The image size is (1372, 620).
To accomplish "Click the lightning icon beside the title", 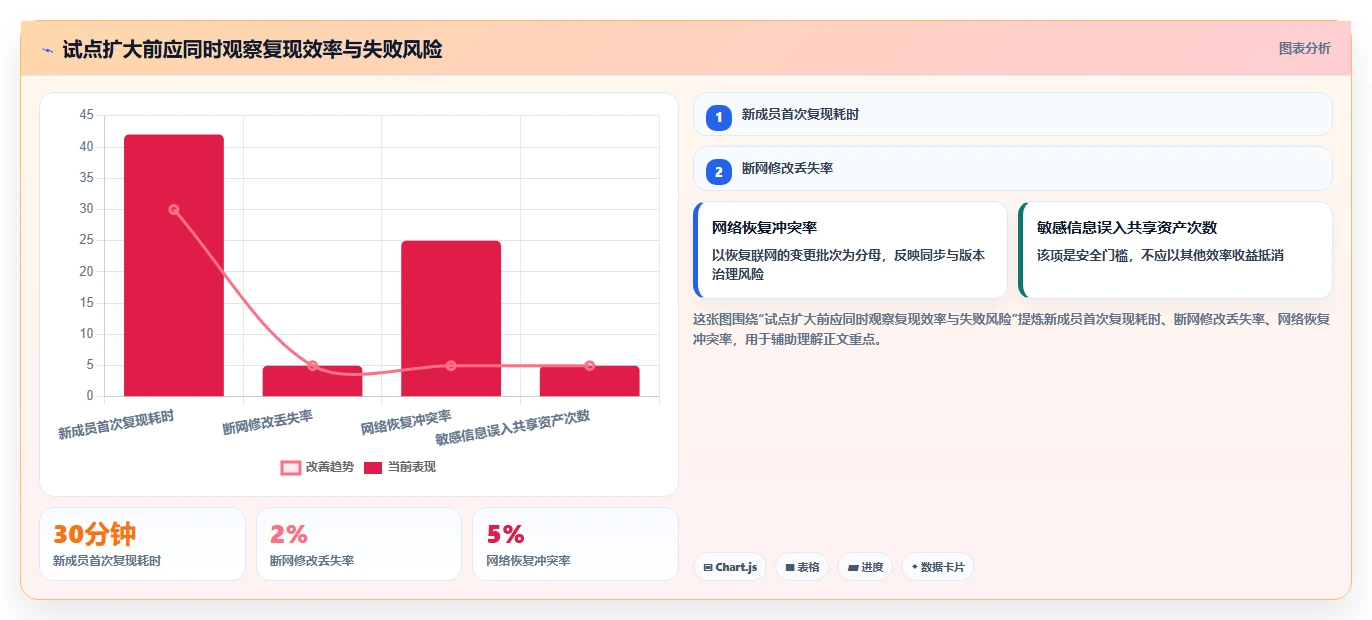I will coord(47,50).
